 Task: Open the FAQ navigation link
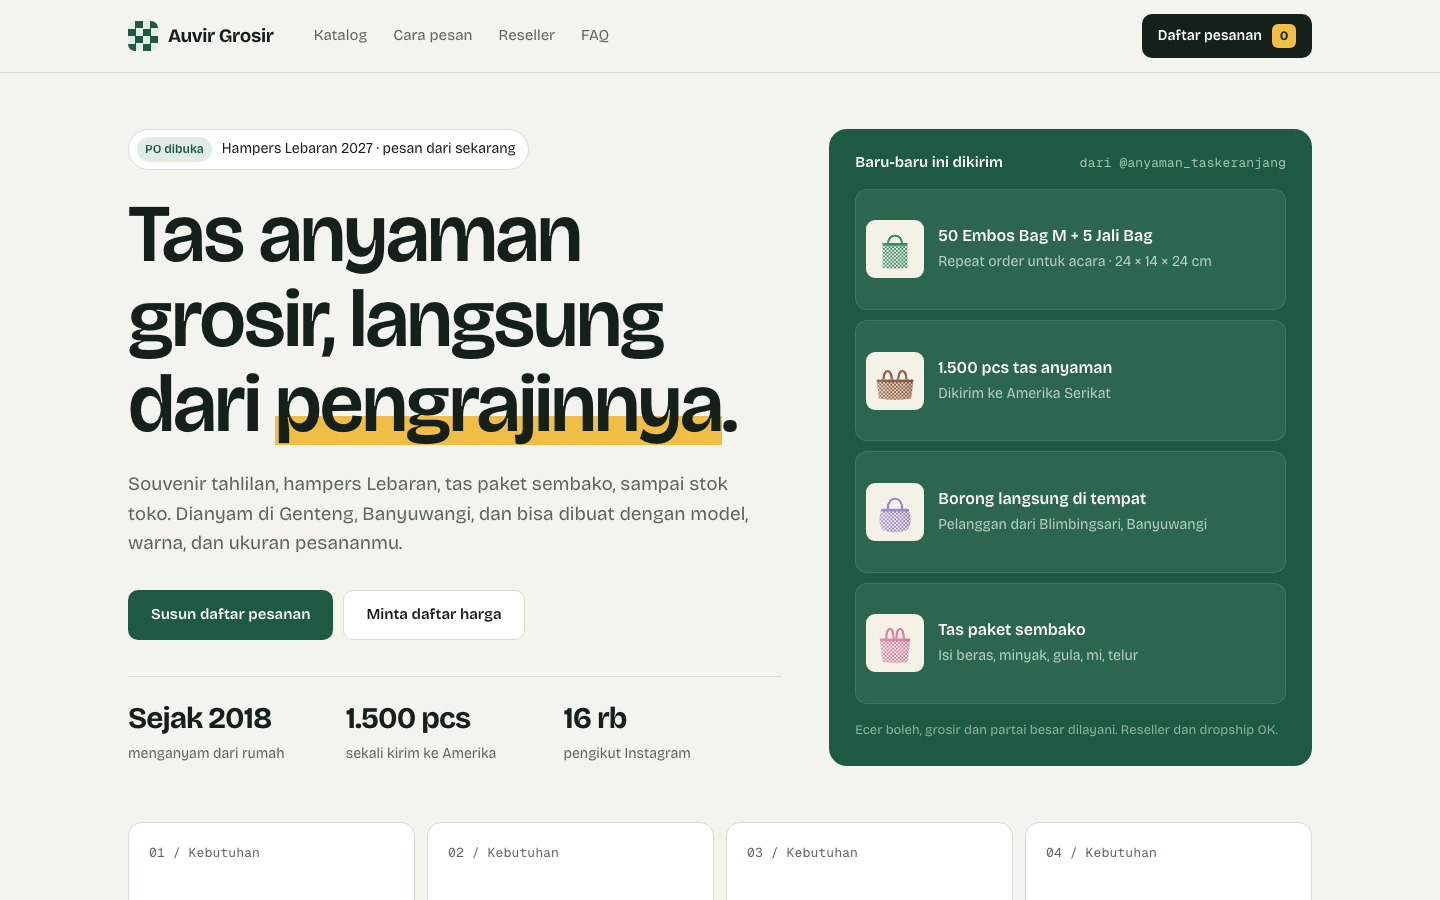(595, 35)
